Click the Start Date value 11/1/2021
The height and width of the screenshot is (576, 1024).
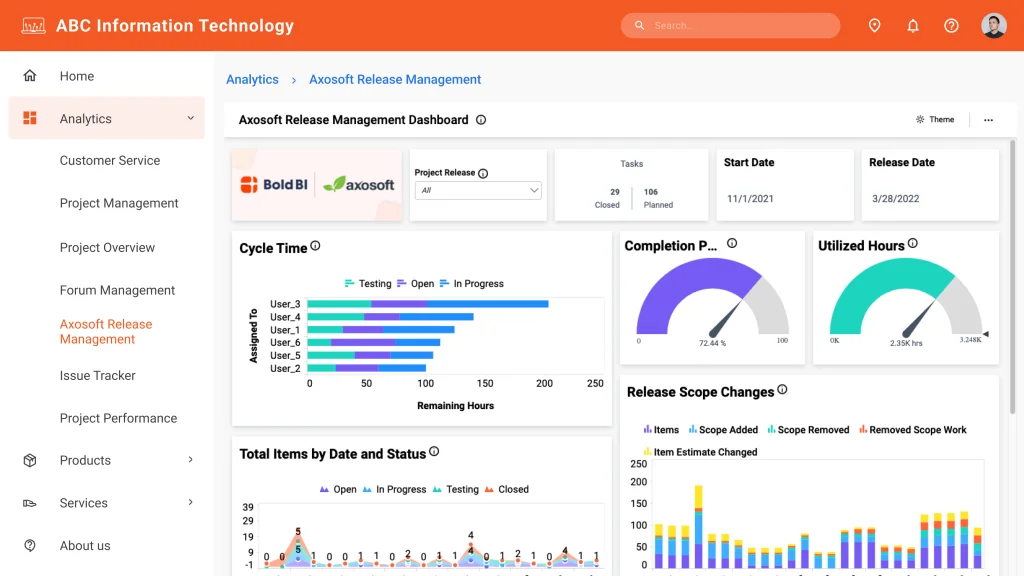[750, 199]
